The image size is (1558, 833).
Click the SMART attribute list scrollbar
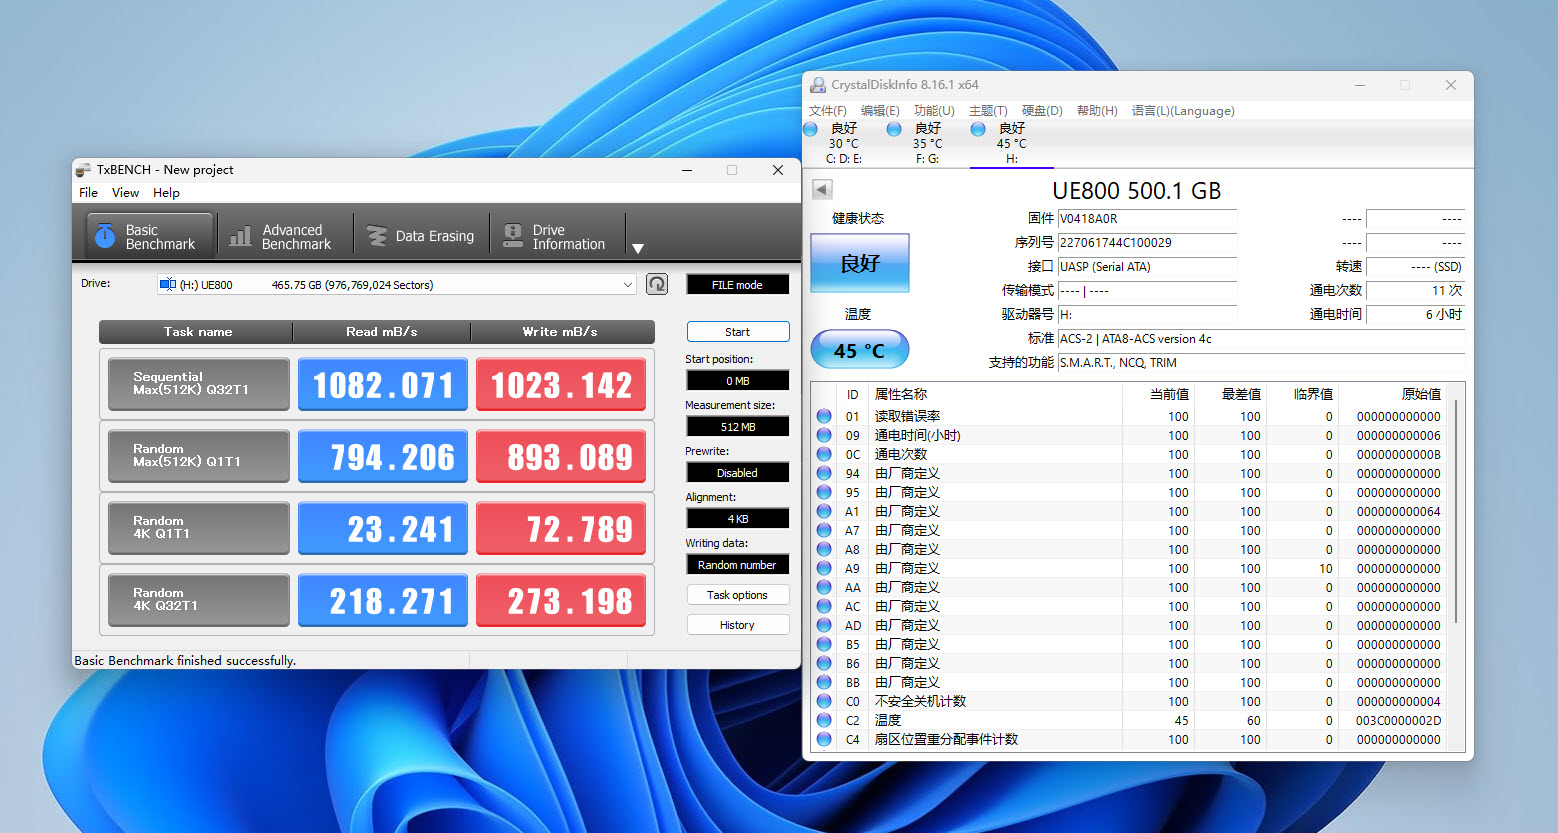pos(1458,510)
